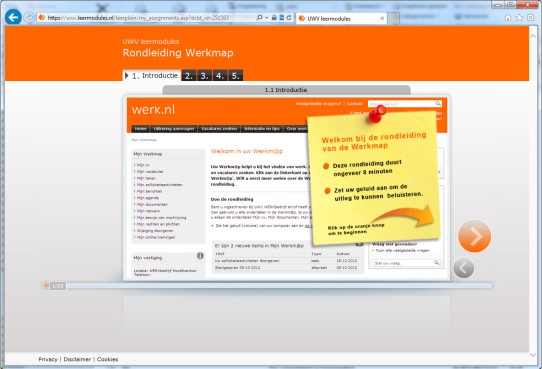Click the browser Forward arrow button
The width and height of the screenshot is (542, 369).
[29, 17]
